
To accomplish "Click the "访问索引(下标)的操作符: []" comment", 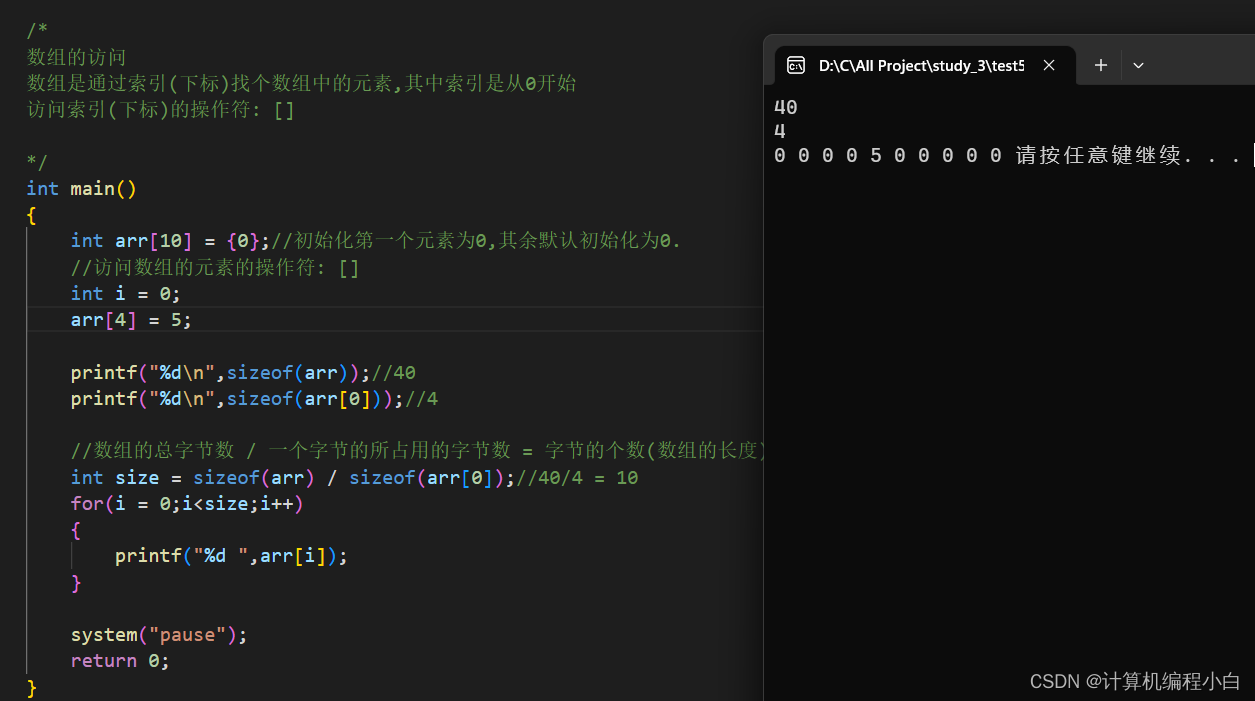I will [x=161, y=110].
